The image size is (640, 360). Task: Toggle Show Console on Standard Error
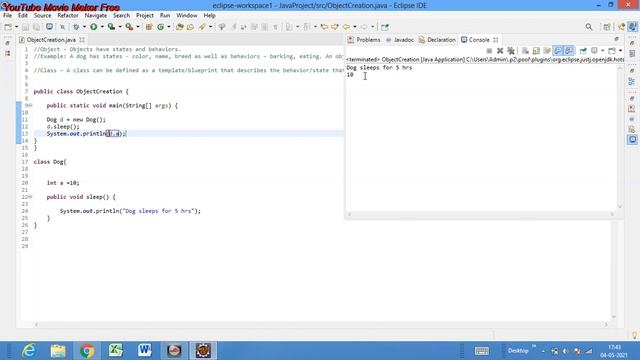tap(569, 51)
